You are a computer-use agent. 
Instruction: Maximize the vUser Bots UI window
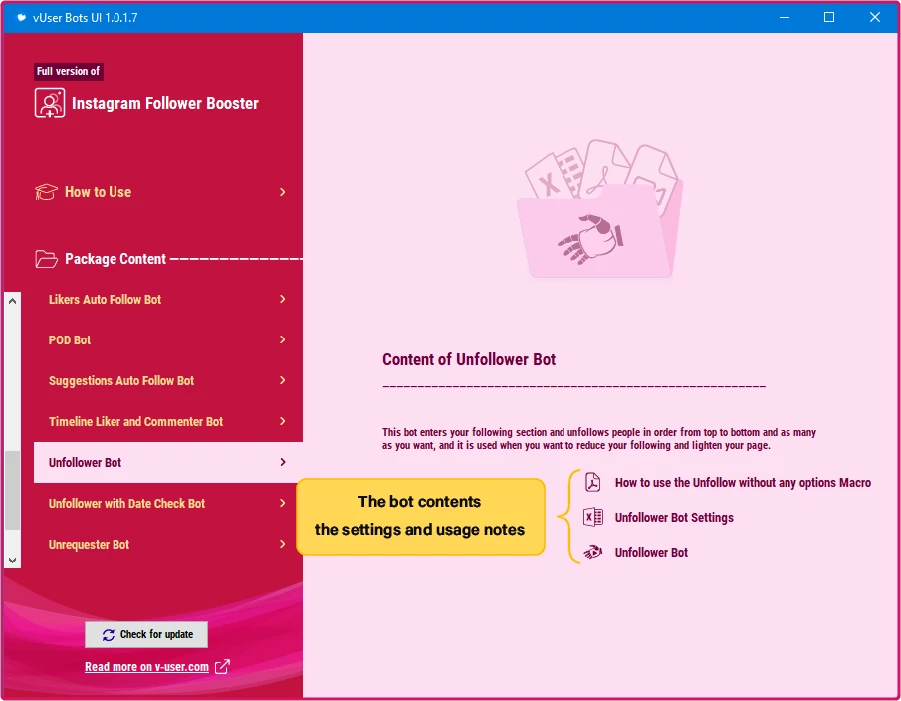tap(829, 17)
